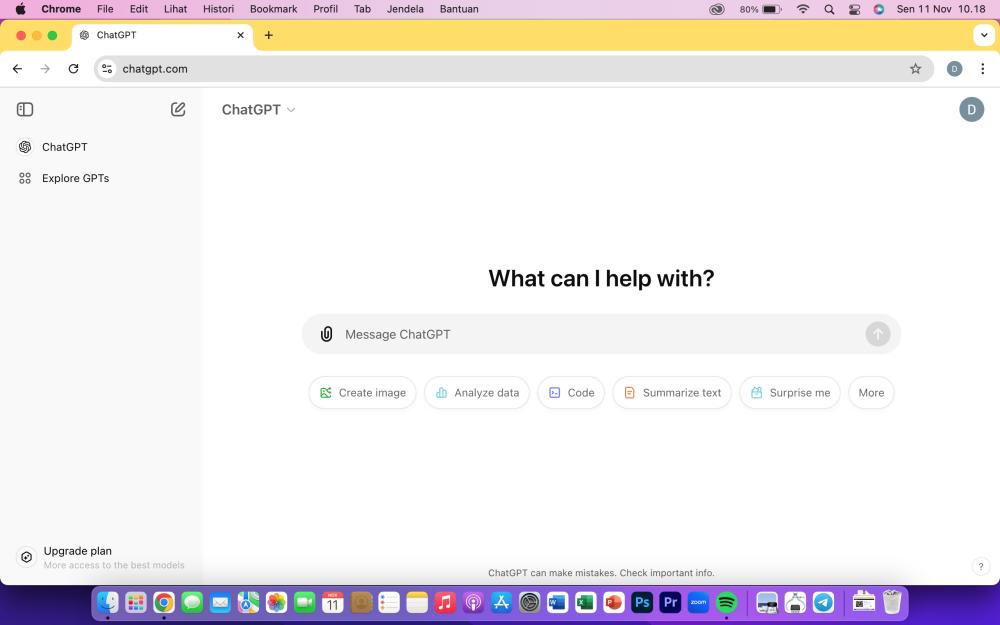Screen dimensions: 1000x625
Task: Expand the ChatGPT model selector dropdown
Action: 258,110
